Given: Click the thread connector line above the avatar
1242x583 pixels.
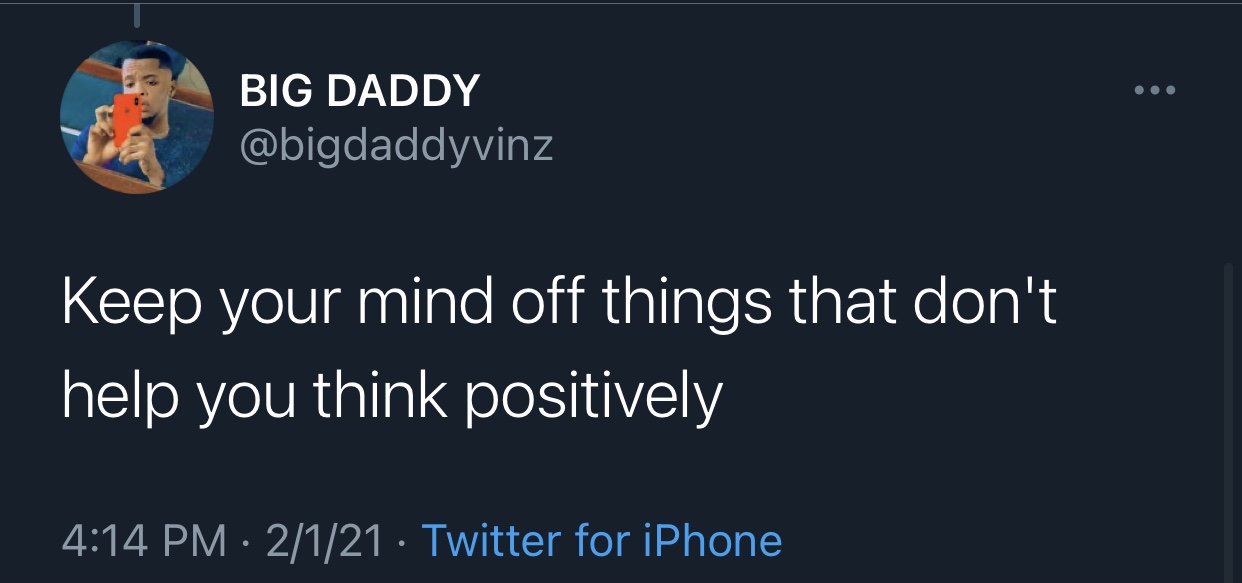Looking at the screenshot, I should click(x=136, y=14).
